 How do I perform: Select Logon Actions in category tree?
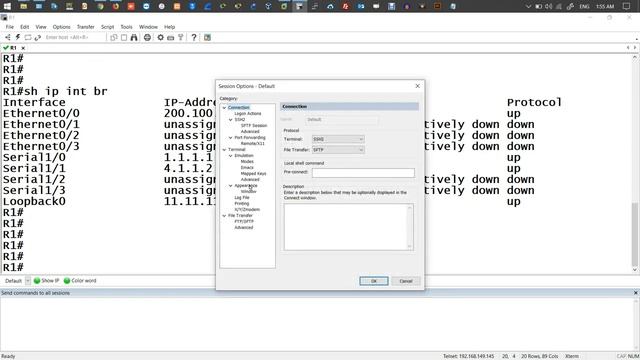point(248,113)
